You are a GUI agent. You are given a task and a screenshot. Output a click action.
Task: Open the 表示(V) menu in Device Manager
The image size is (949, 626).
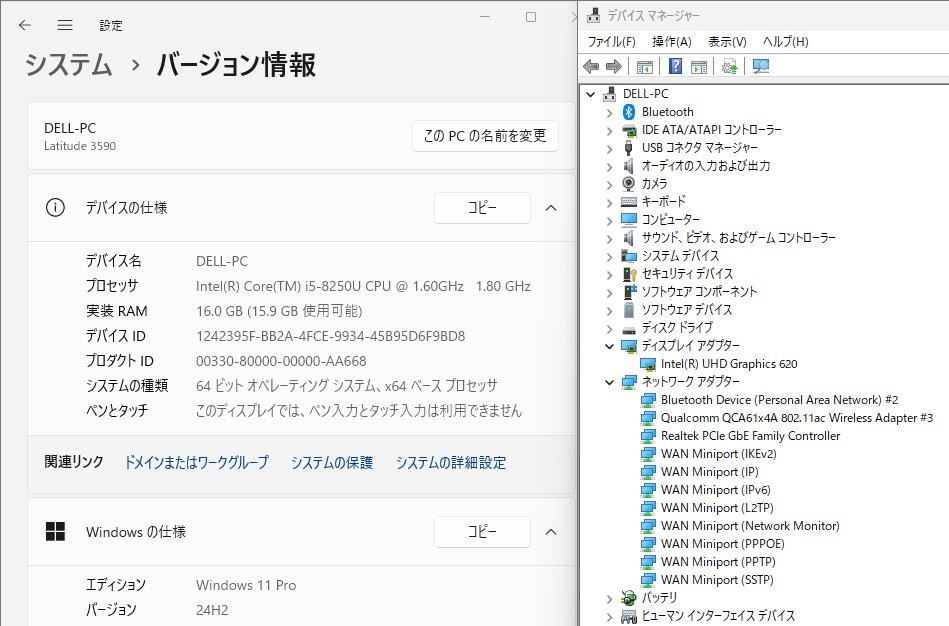pos(726,42)
